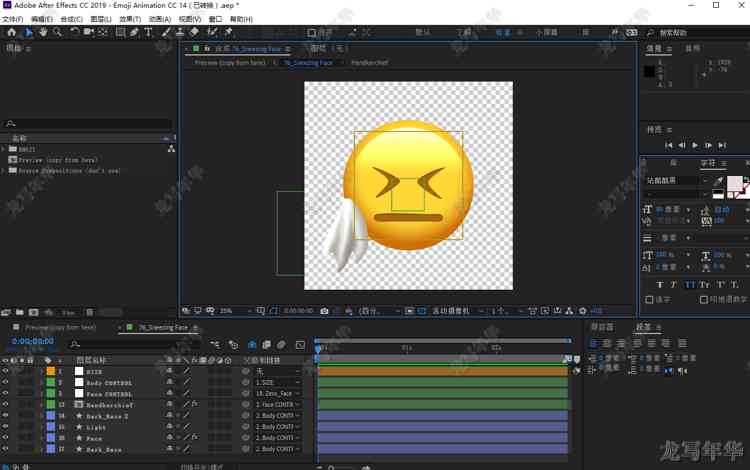Click the SIZE layer orange label color
Viewport: 750px width, 470px height.
[51, 371]
